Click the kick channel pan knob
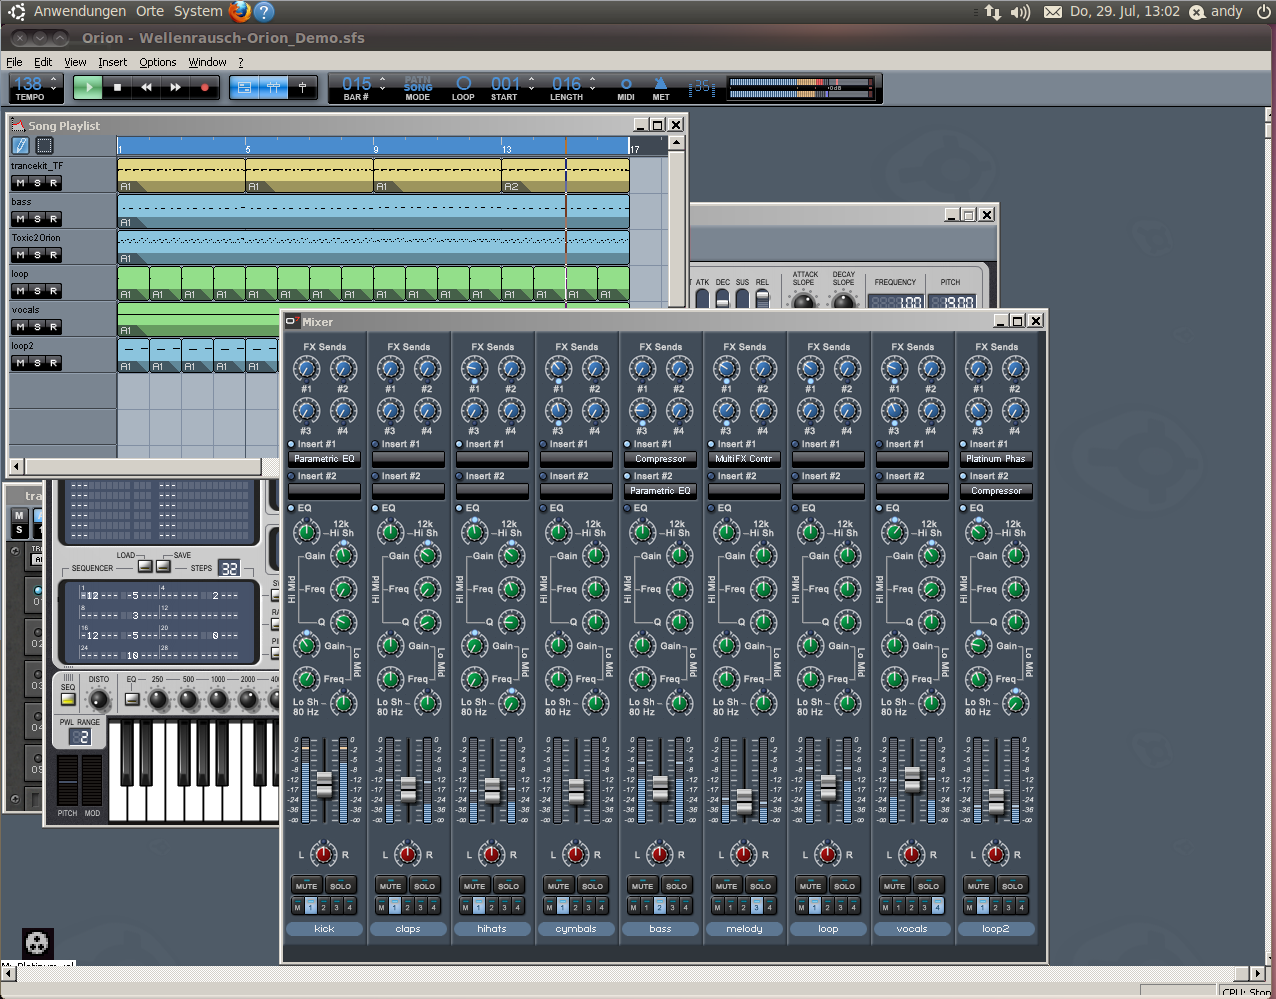 click(x=323, y=854)
